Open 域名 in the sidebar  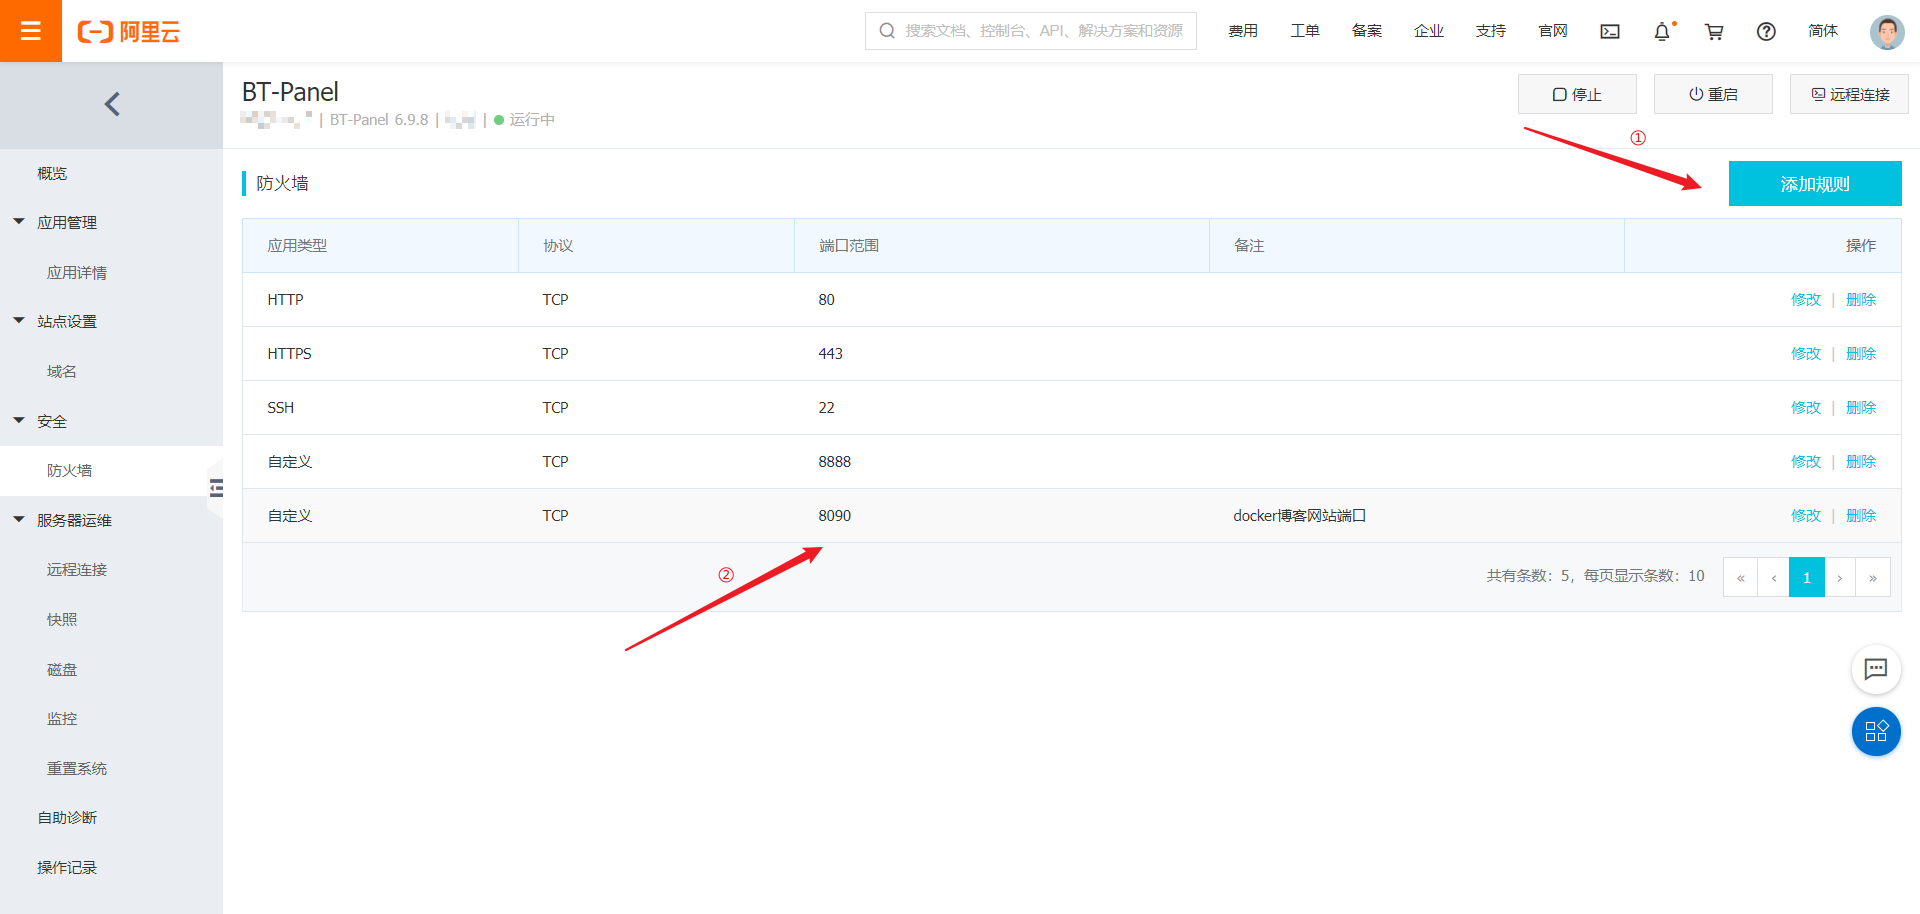click(x=62, y=371)
